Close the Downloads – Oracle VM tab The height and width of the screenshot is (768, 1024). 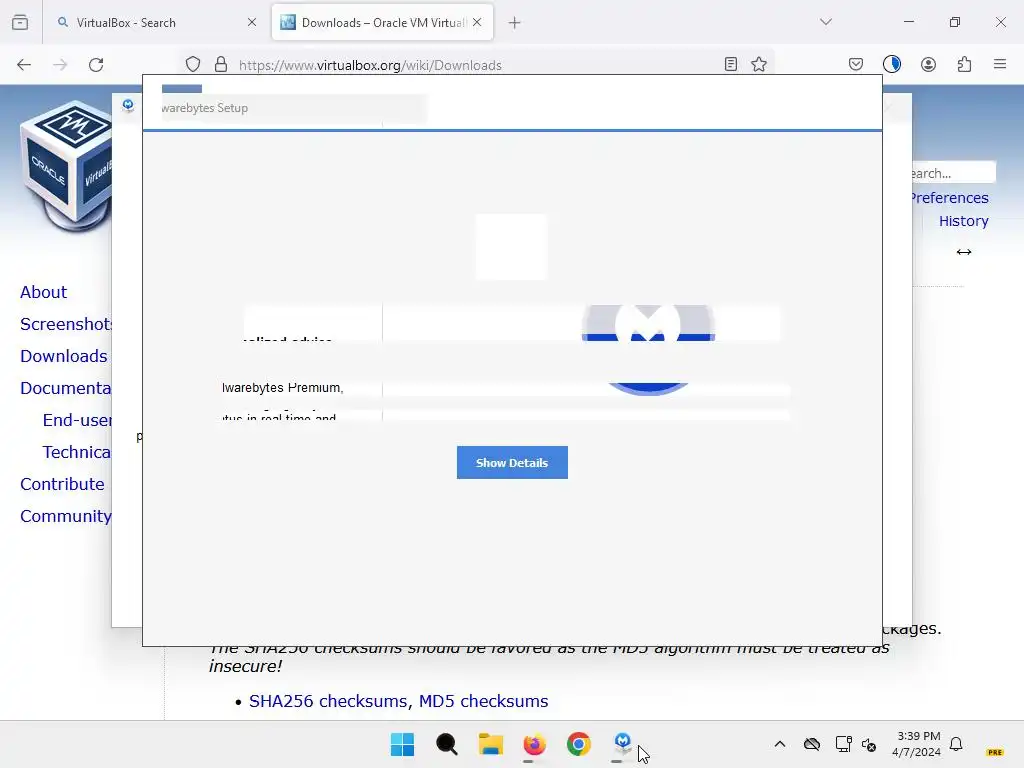click(477, 22)
